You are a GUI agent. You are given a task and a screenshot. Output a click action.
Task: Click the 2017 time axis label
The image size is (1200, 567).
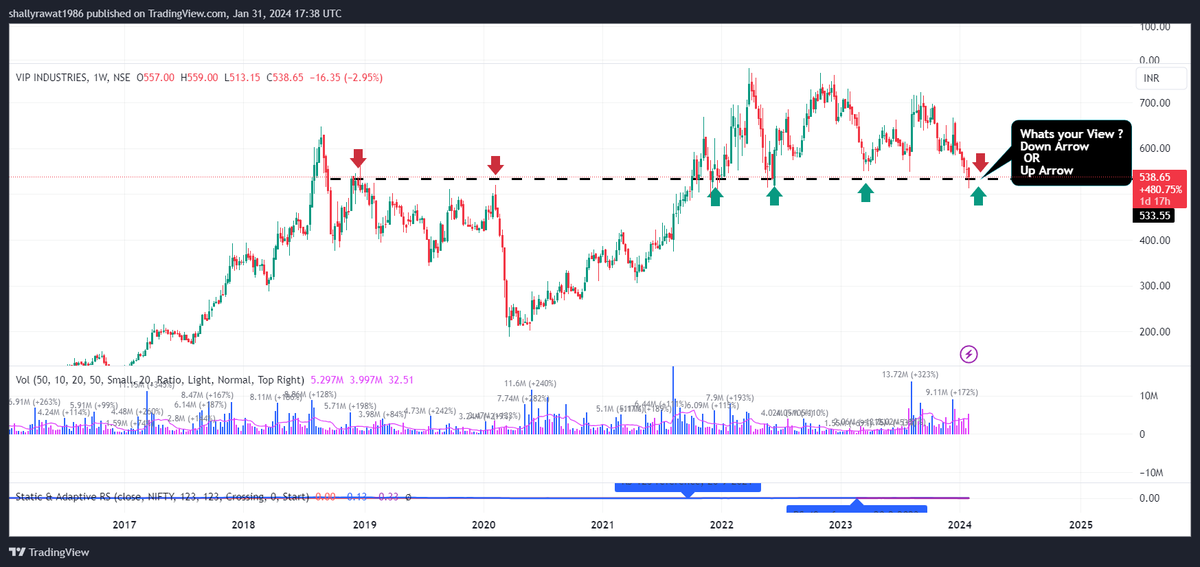(124, 524)
